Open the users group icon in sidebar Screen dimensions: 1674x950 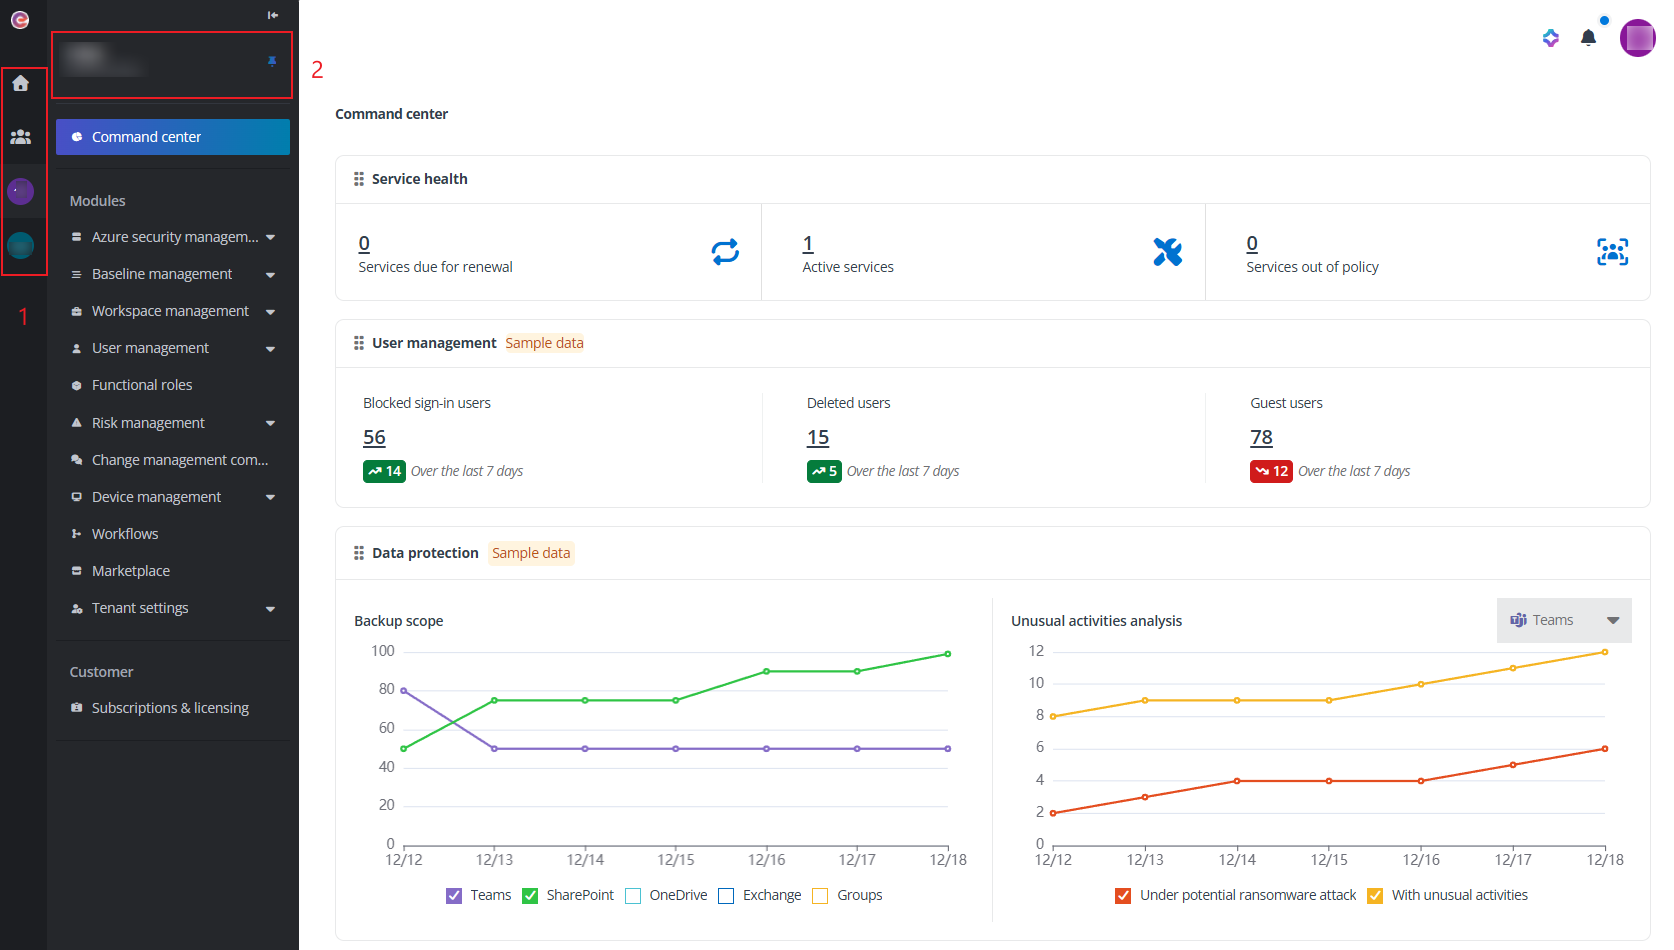(x=20, y=137)
